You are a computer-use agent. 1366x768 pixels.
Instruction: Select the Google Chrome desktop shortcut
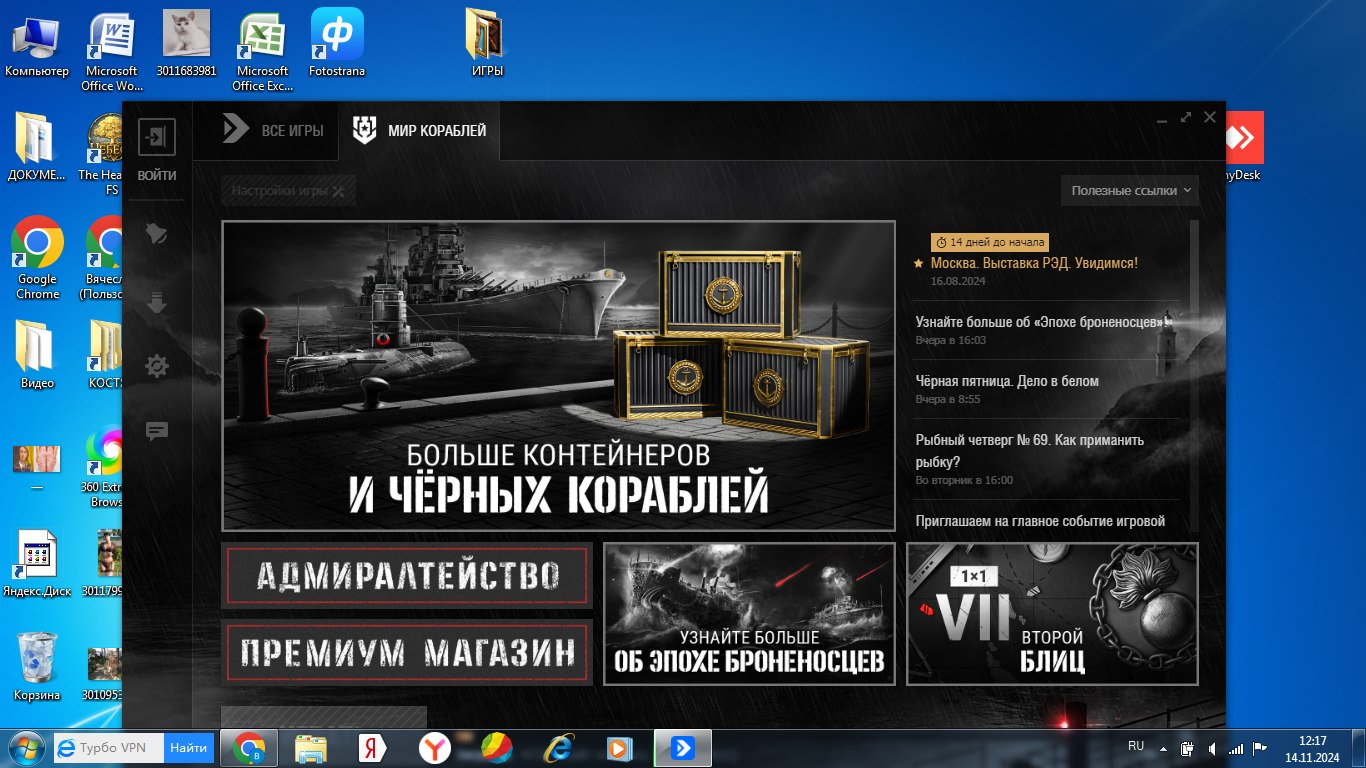coord(37,259)
